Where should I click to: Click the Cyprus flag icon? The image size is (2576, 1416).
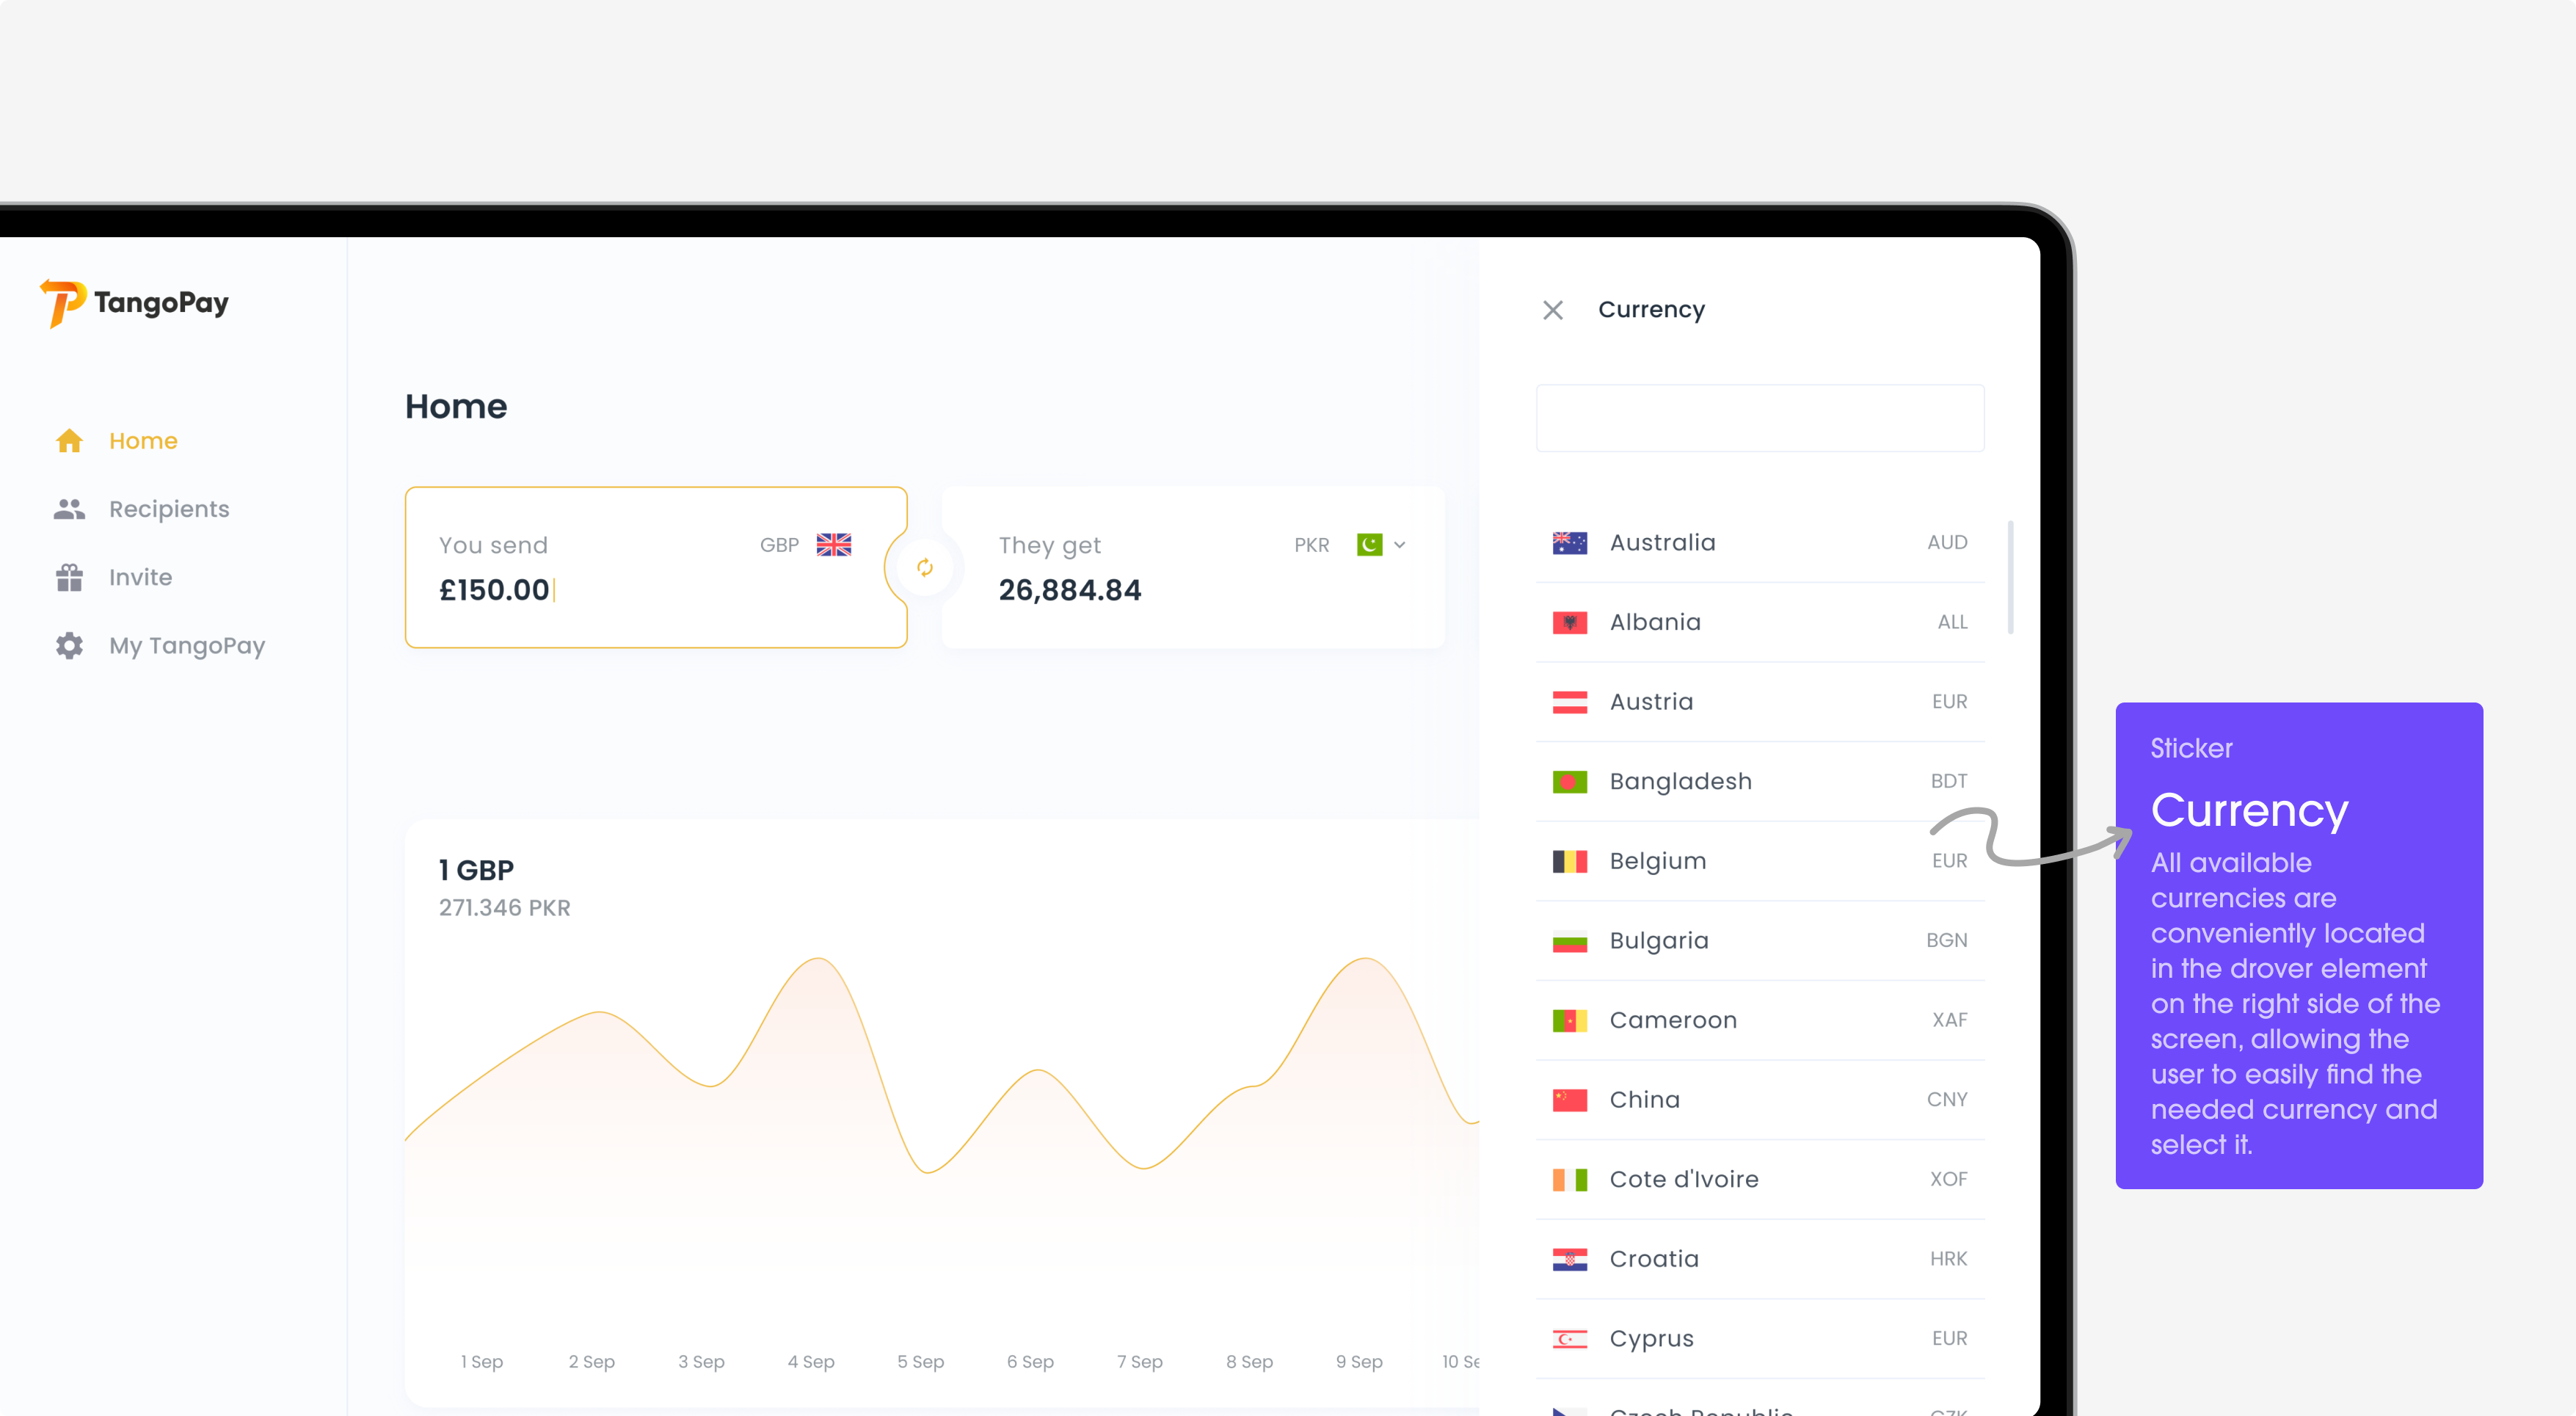1569,1338
